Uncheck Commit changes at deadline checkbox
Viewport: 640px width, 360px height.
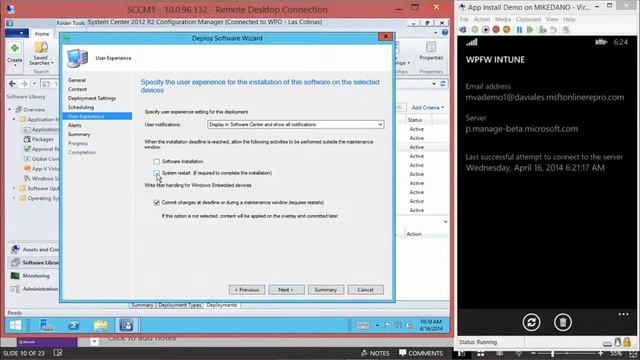point(157,202)
